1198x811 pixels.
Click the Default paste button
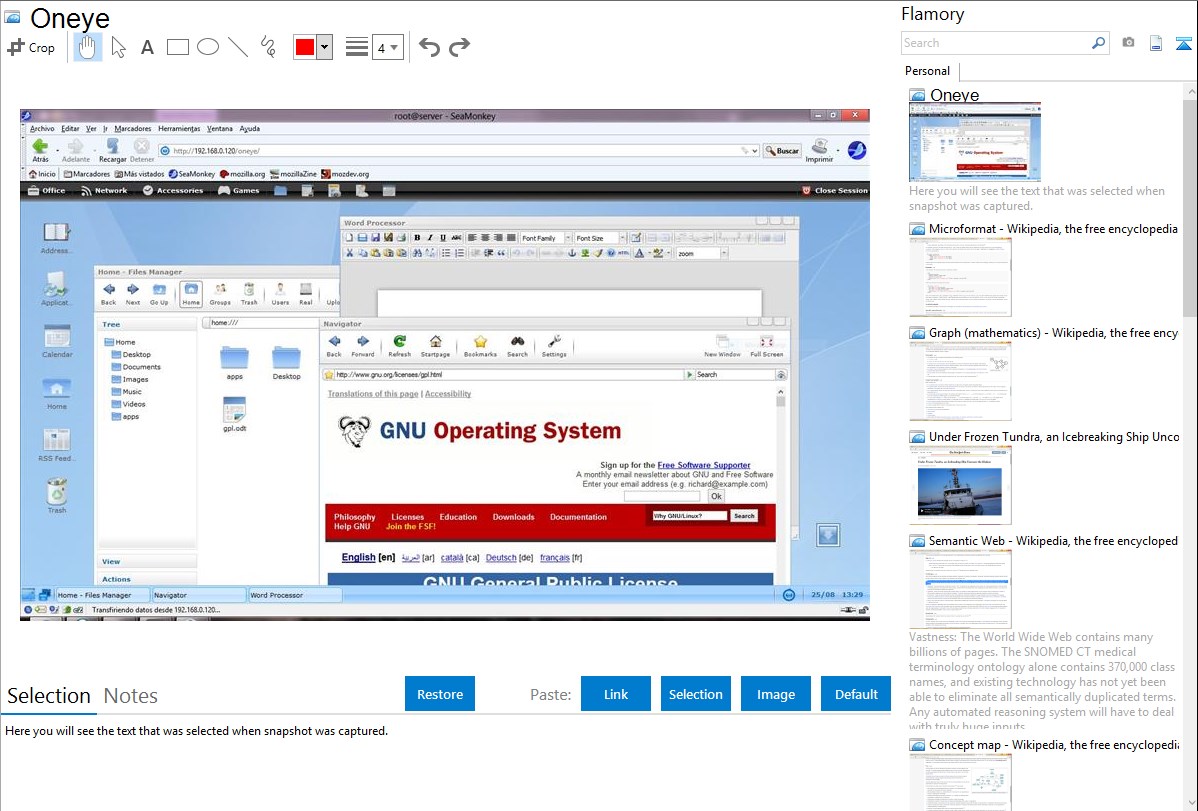(856, 694)
